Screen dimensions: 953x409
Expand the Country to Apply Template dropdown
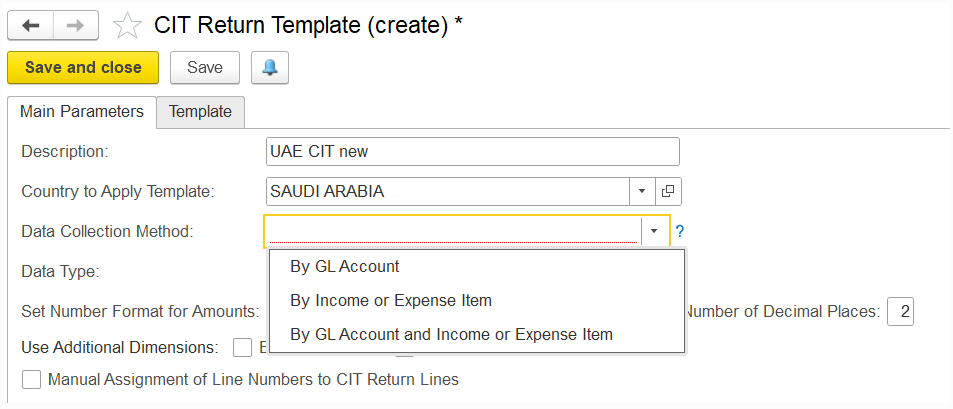(642, 191)
